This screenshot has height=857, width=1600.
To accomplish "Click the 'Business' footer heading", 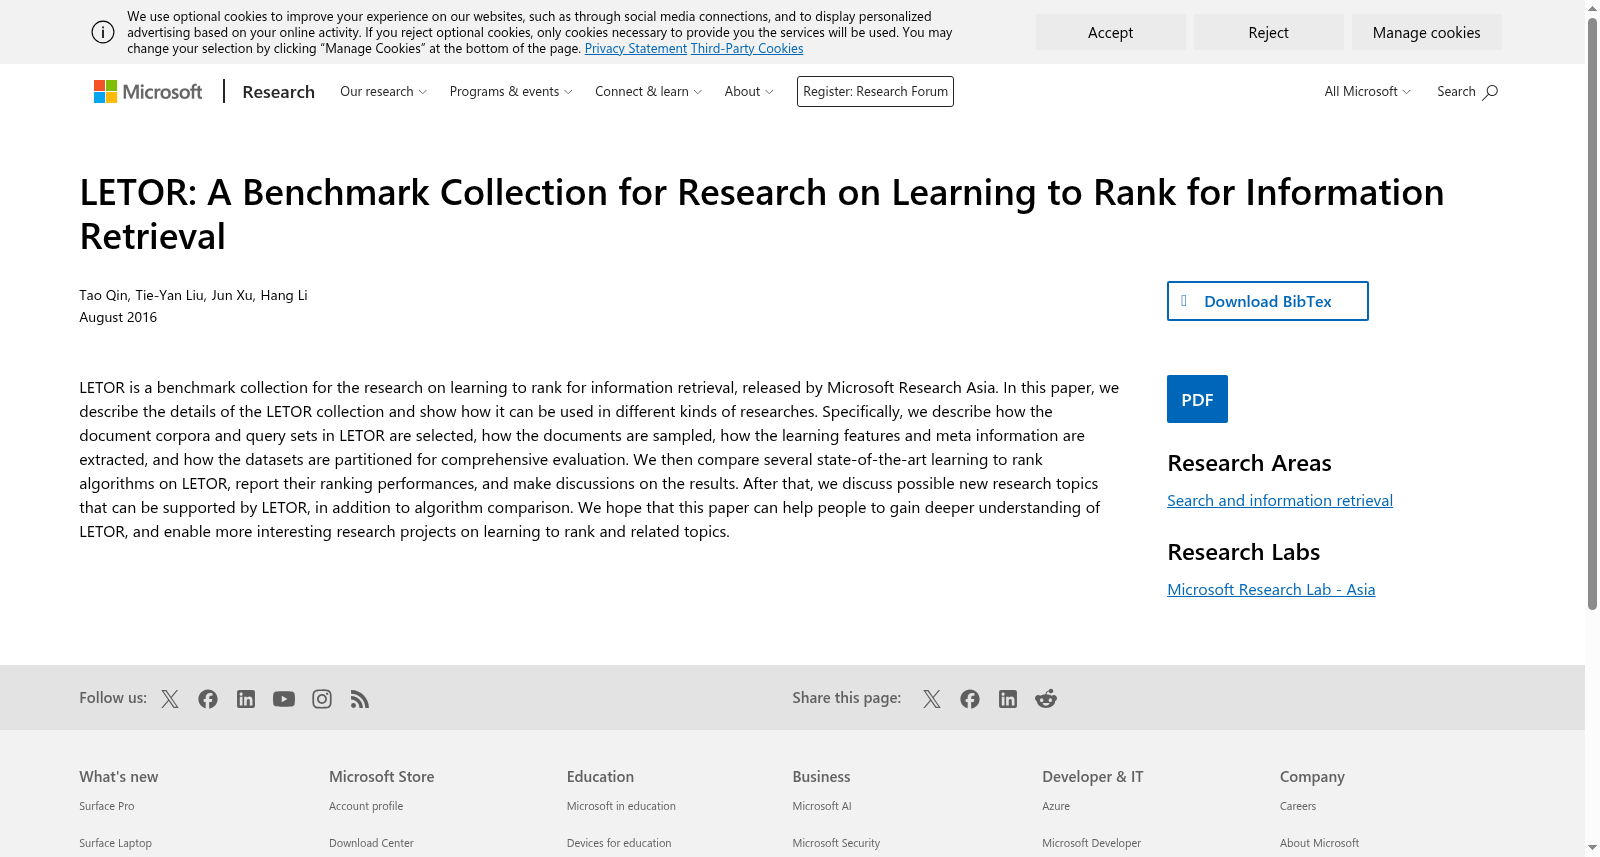I will 822,777.
